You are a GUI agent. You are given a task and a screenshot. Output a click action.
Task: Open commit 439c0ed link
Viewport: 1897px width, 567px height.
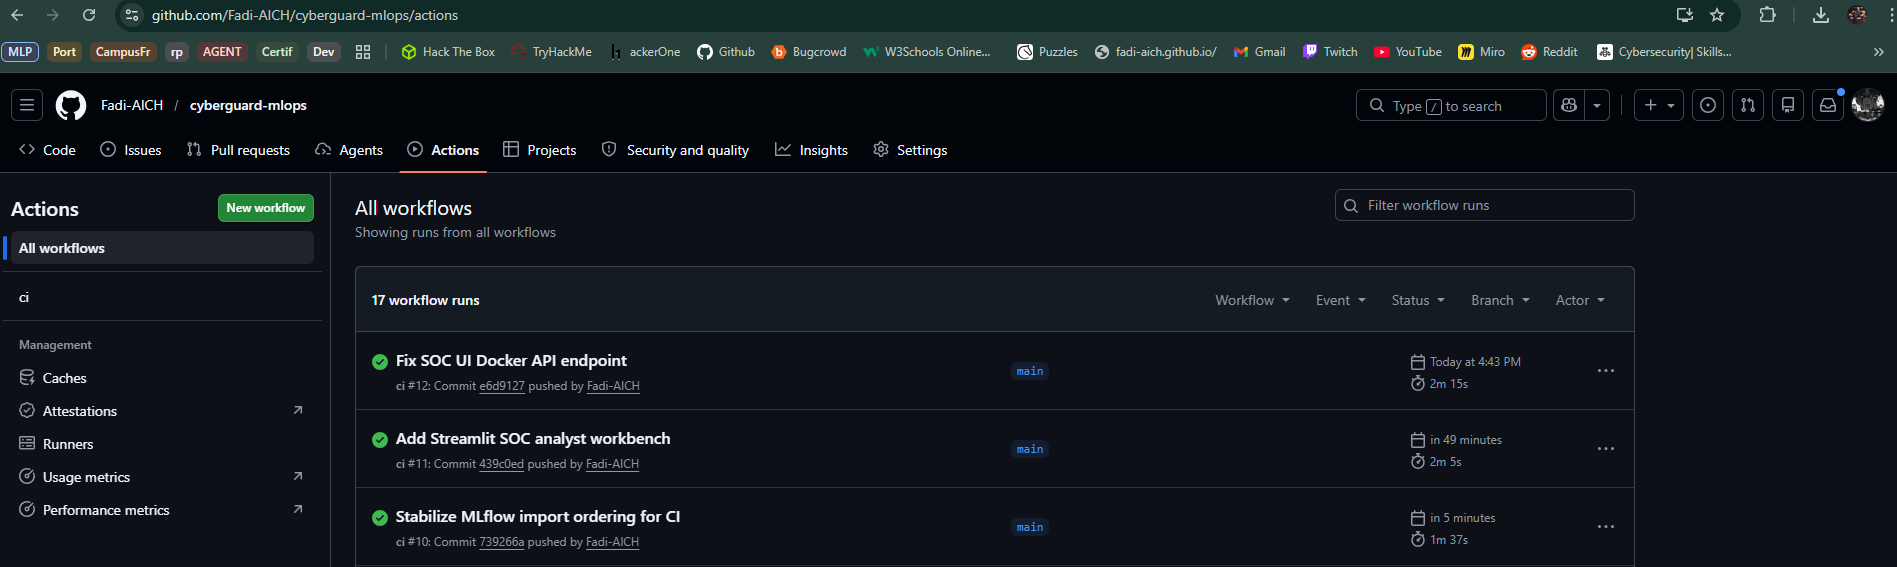(x=501, y=464)
